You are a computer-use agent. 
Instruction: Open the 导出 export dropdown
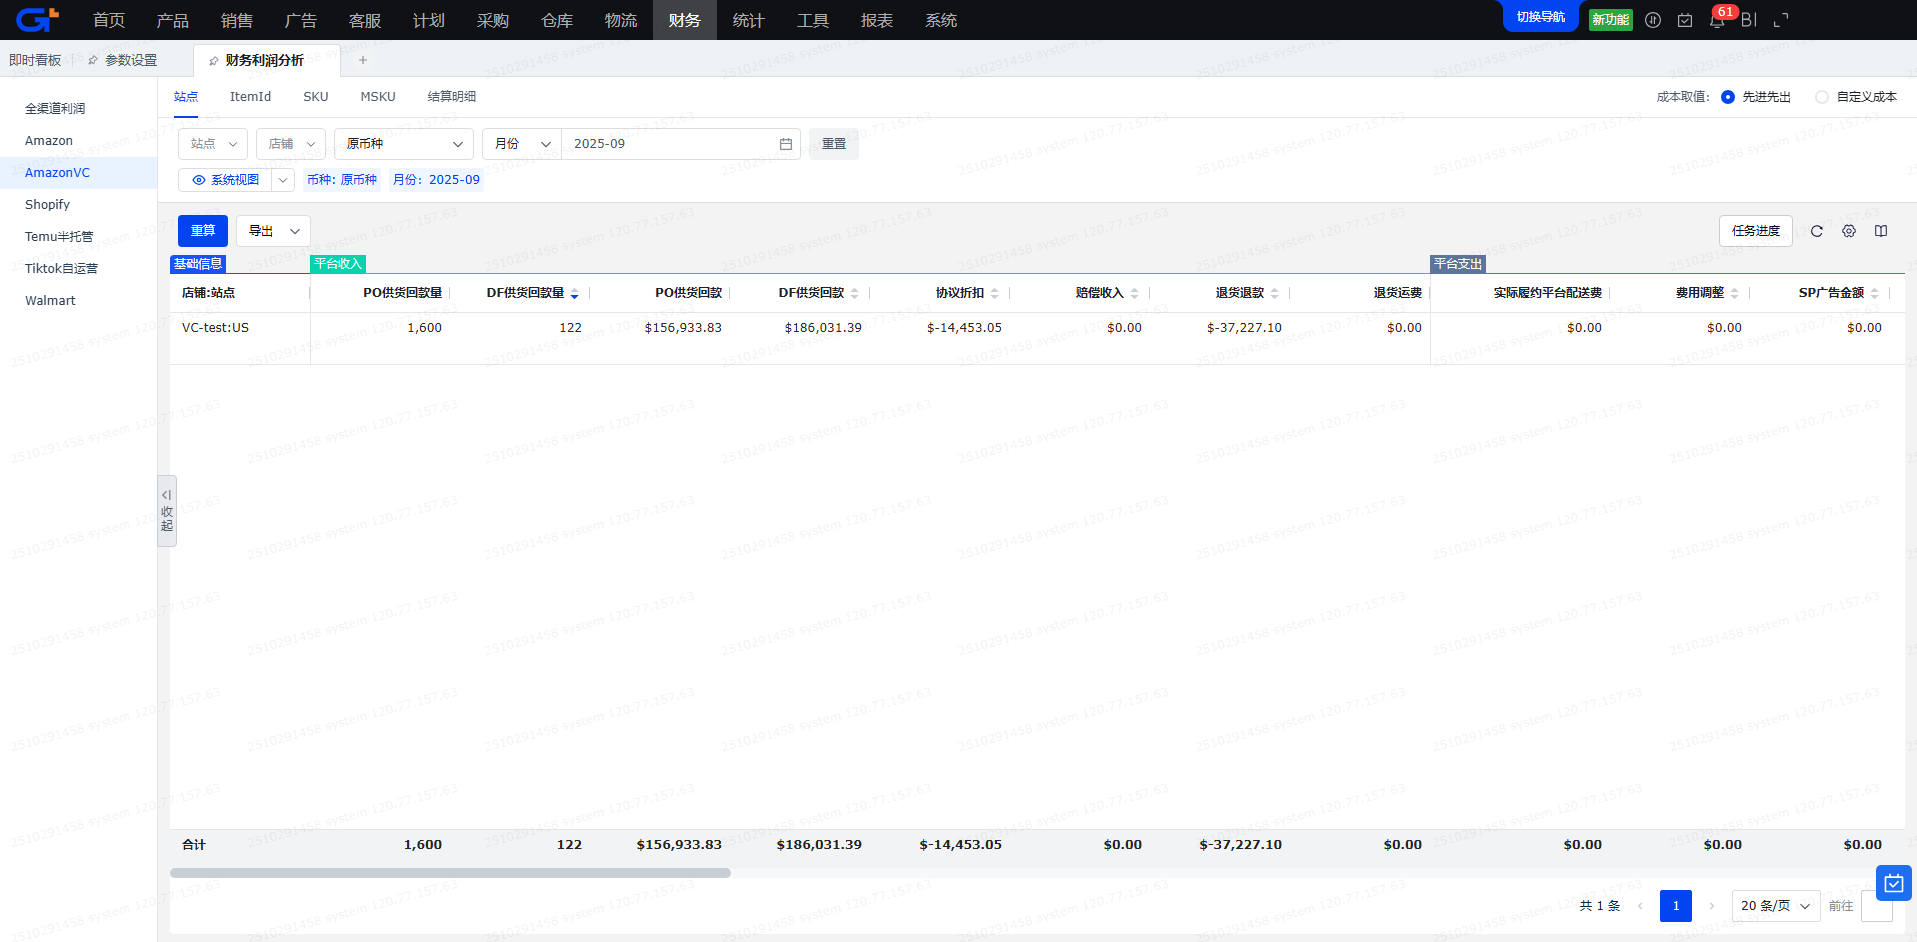[x=274, y=231]
